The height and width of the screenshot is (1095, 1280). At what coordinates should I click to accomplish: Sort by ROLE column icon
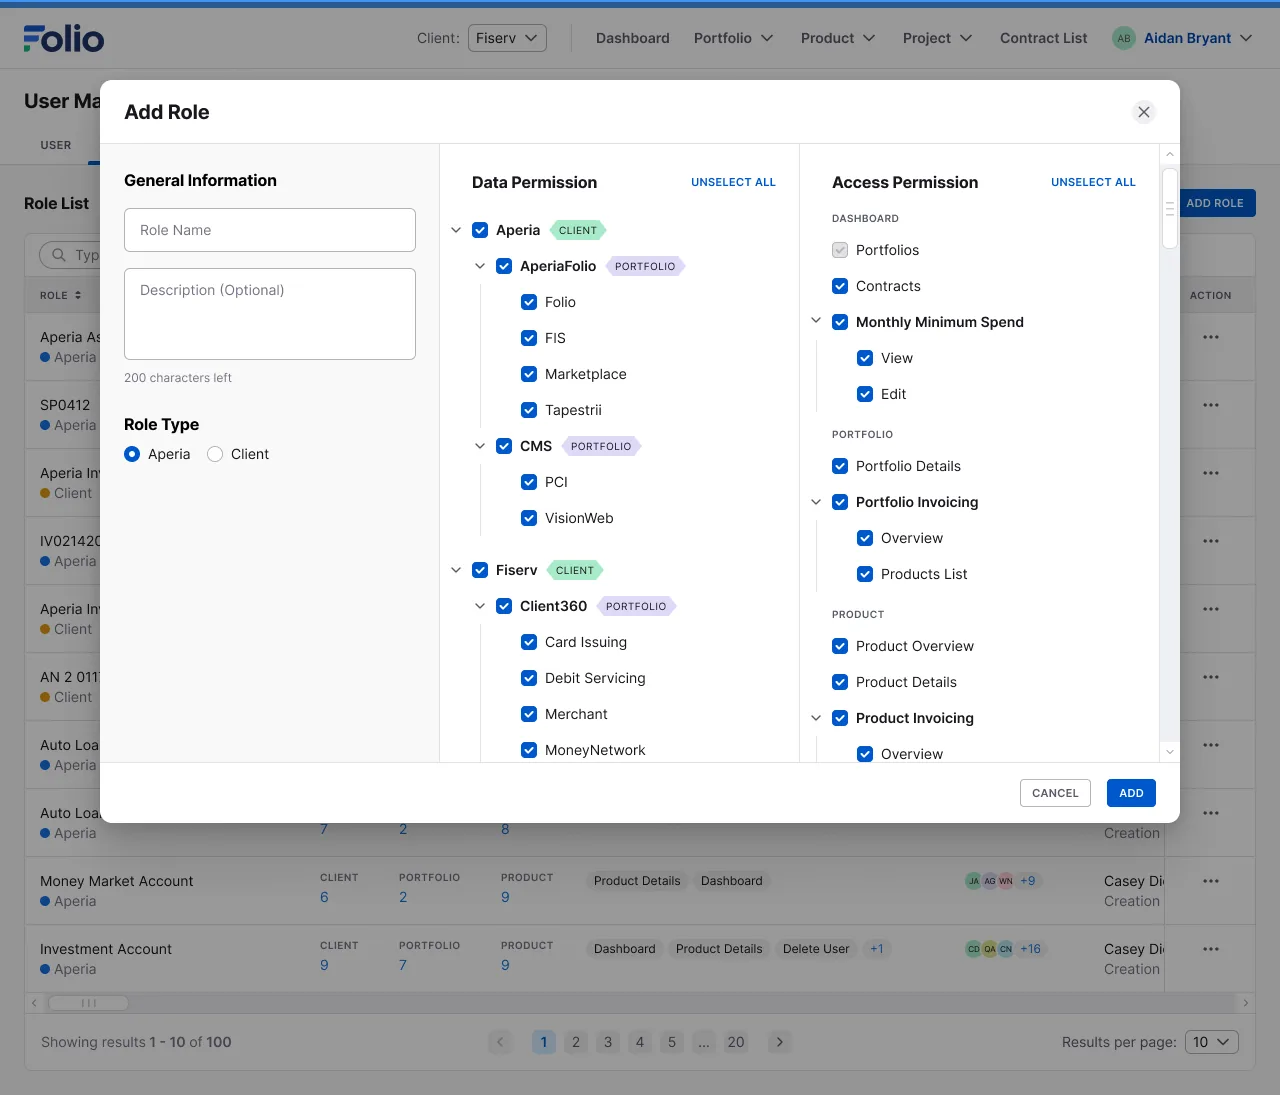coord(78,296)
